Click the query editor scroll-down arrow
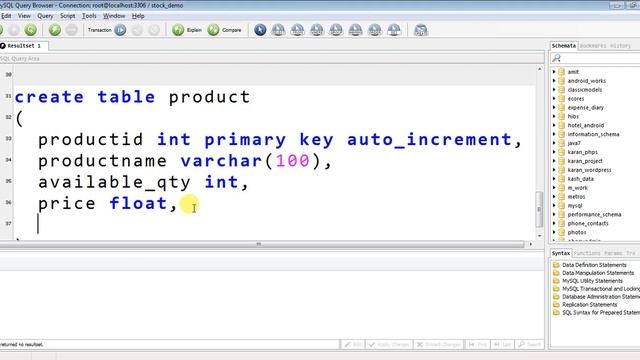 click(x=539, y=236)
